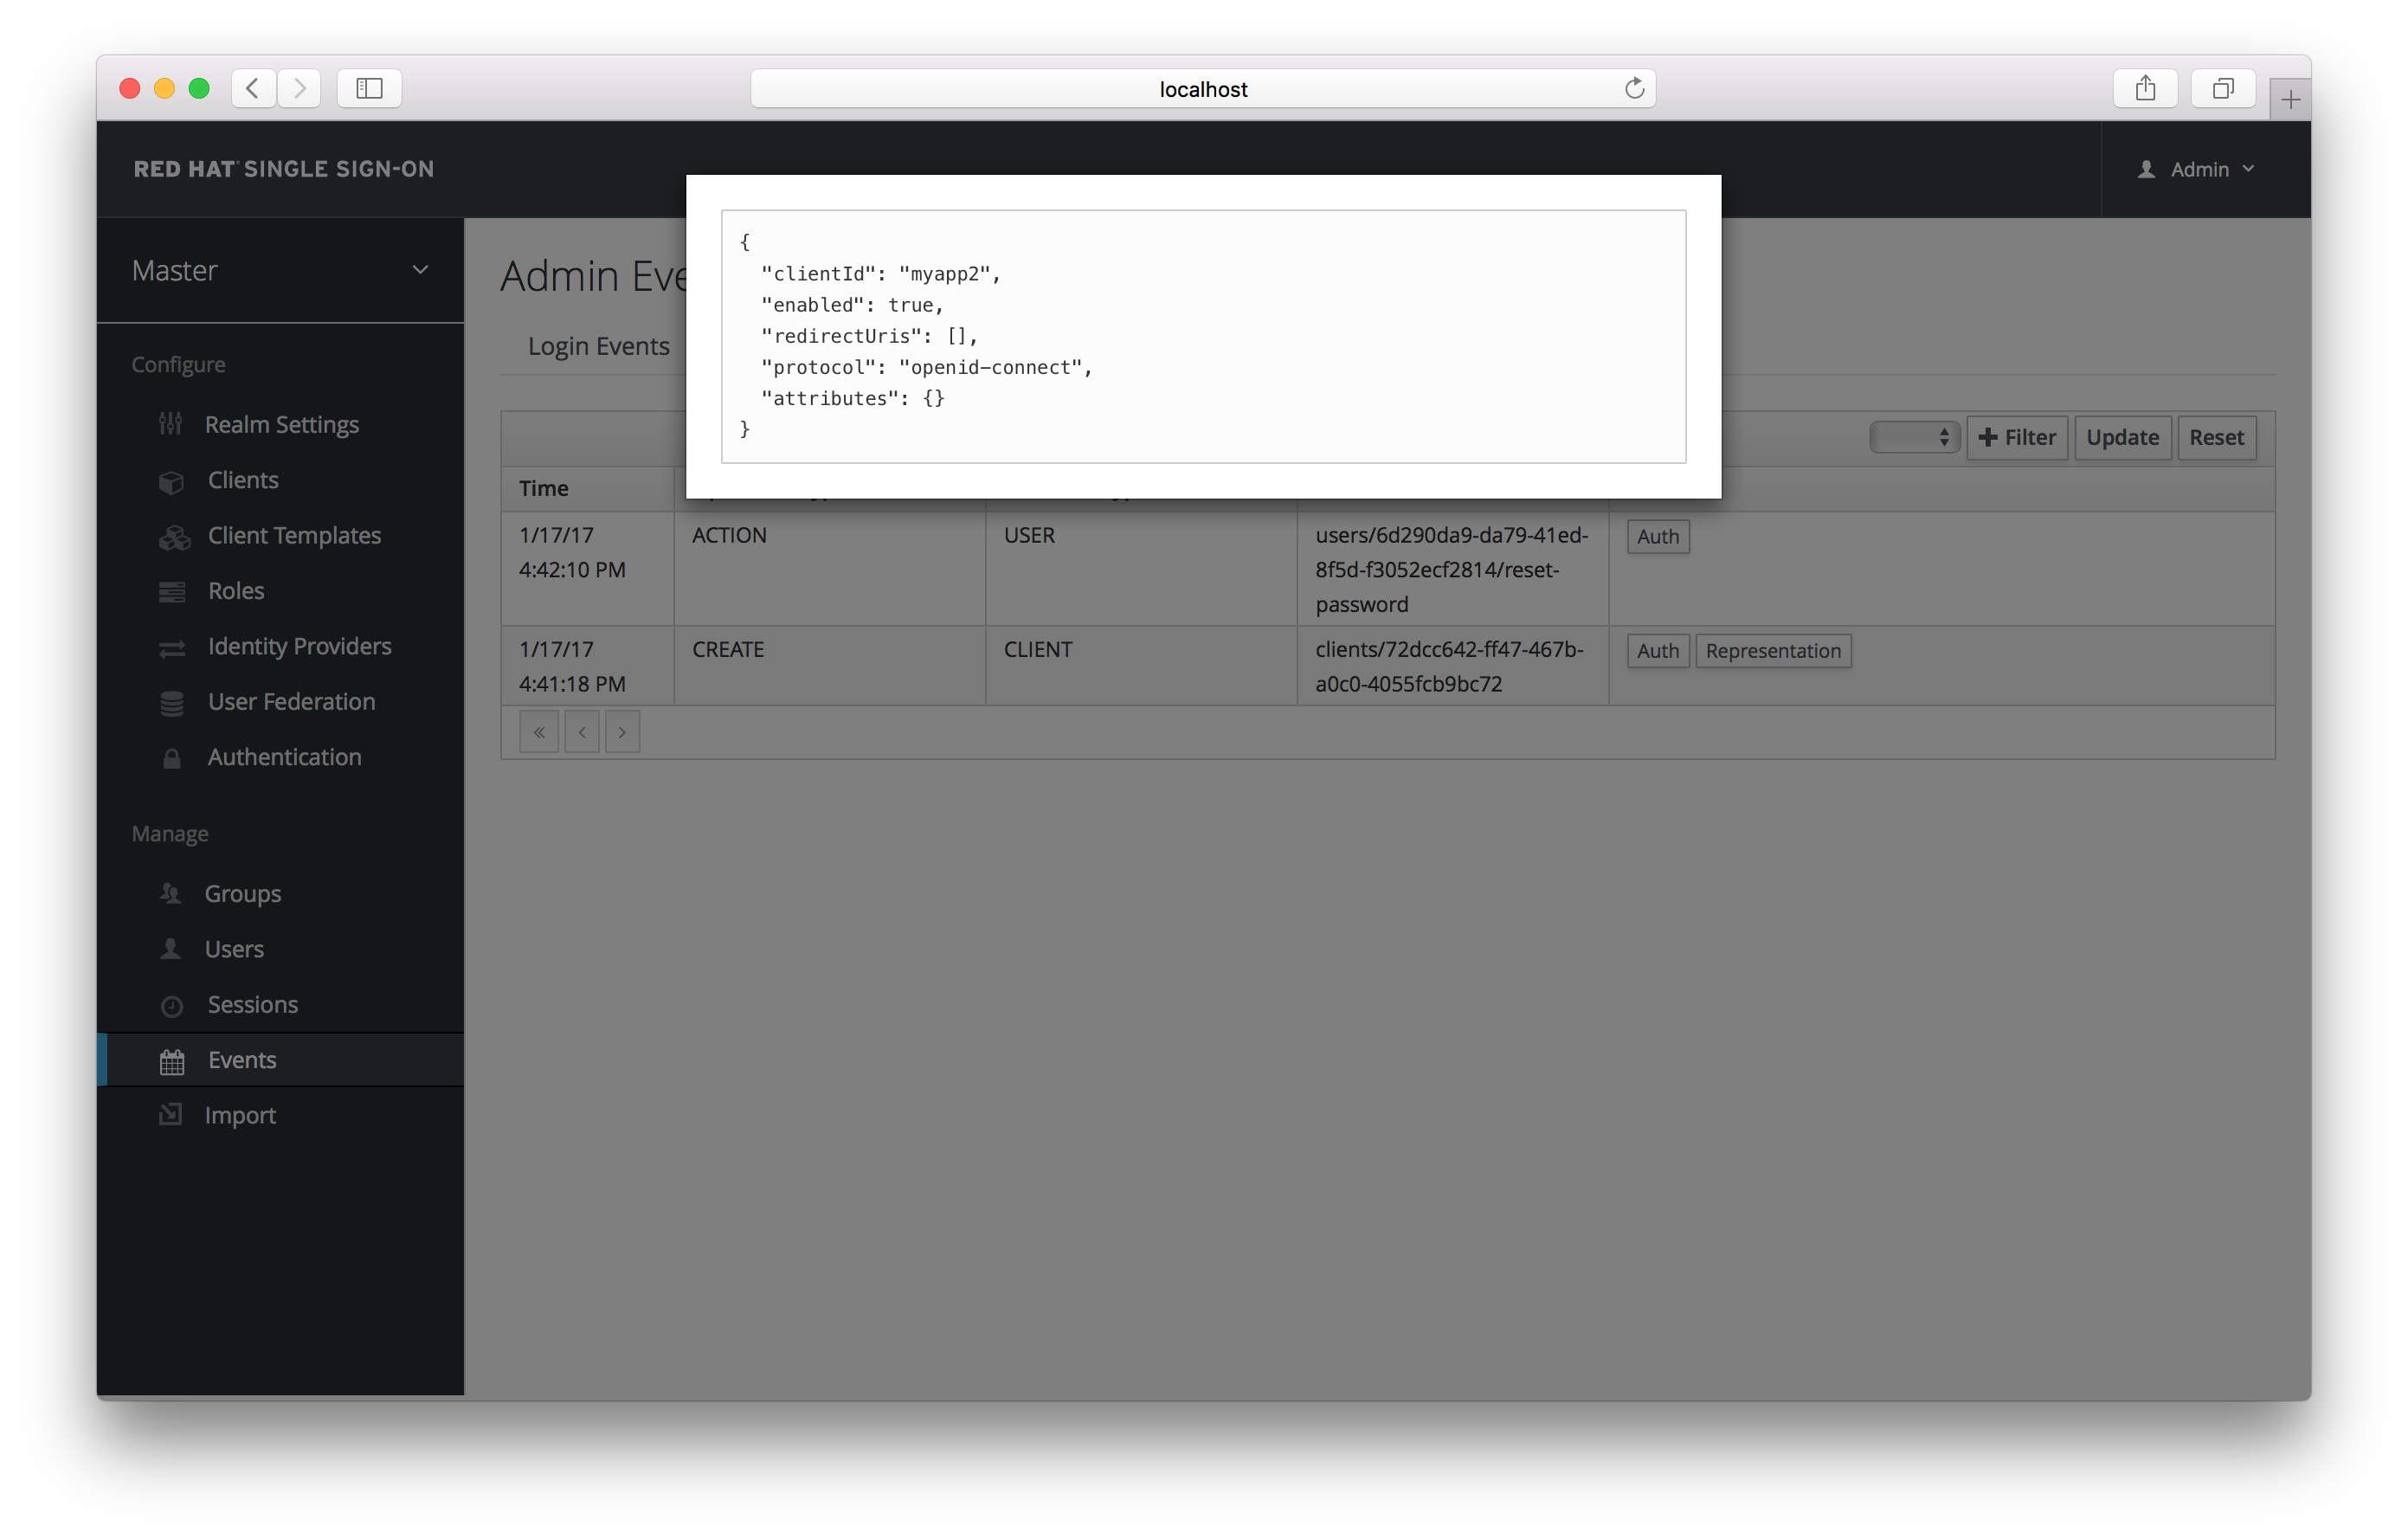Click the Filter toggle button
Screen dimensions: 2408x1539
click(x=2015, y=437)
